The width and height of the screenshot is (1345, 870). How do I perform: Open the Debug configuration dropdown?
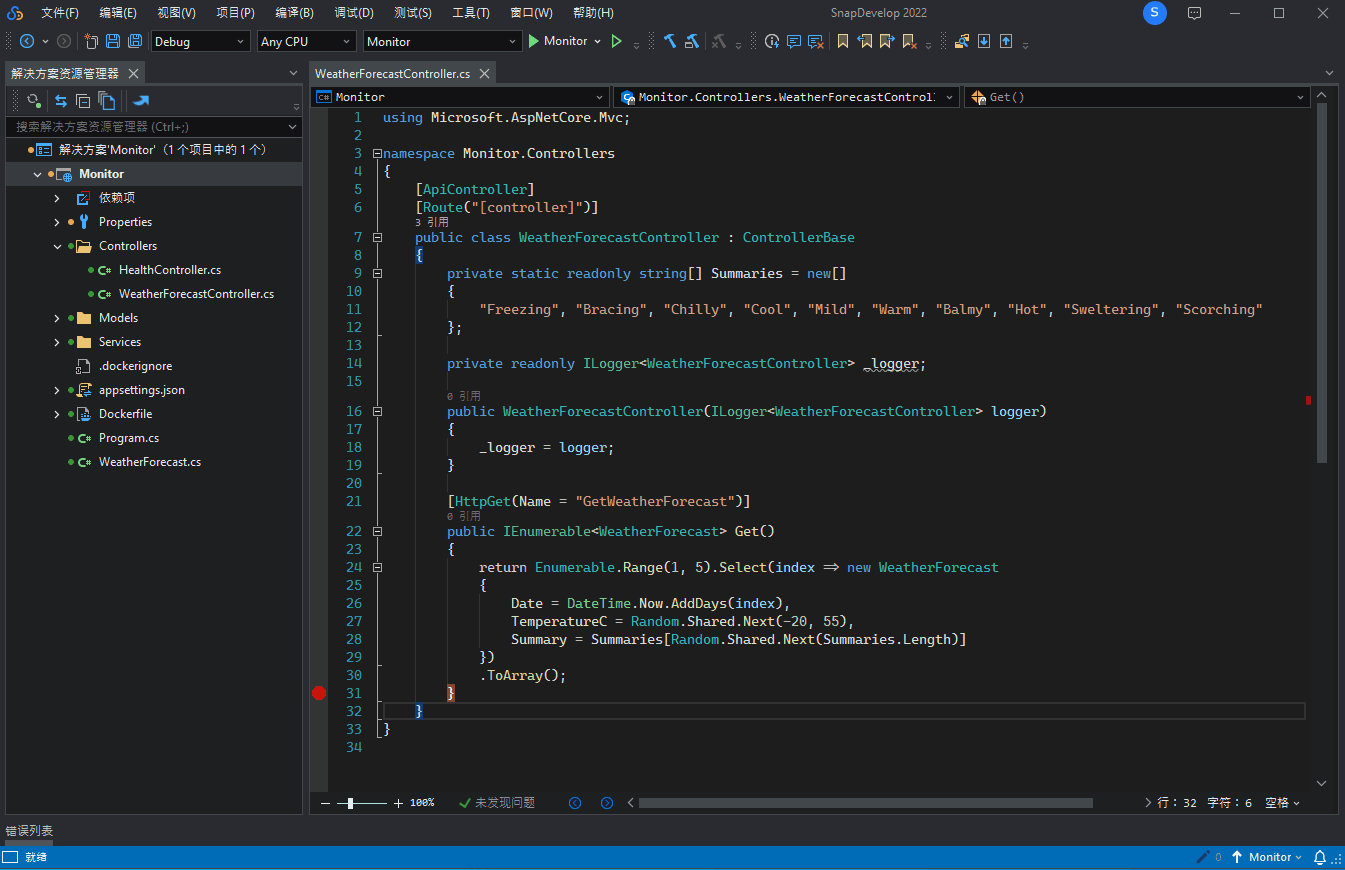[x=200, y=41]
